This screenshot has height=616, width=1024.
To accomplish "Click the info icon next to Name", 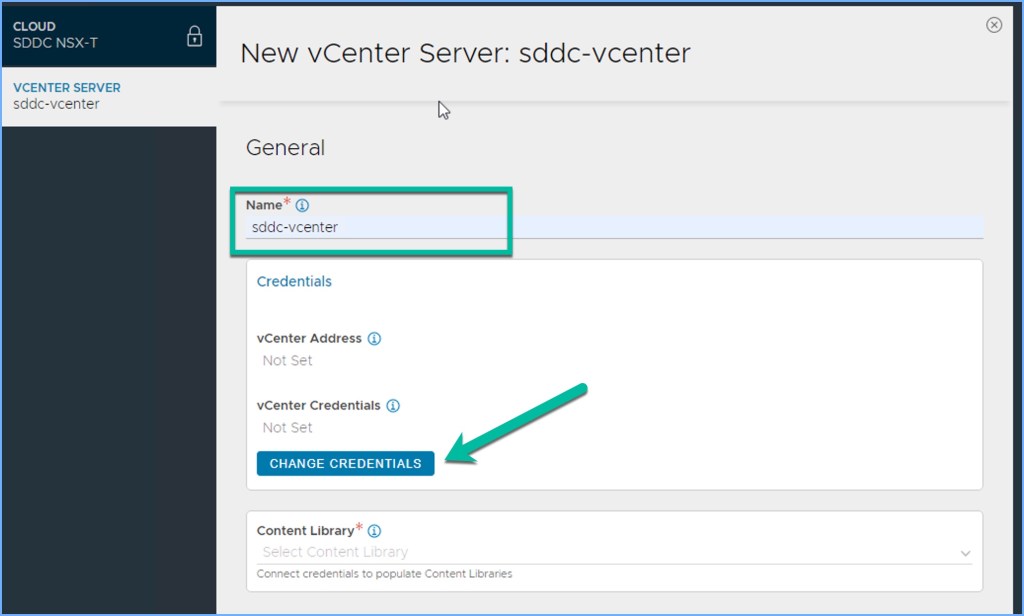I will [x=302, y=205].
